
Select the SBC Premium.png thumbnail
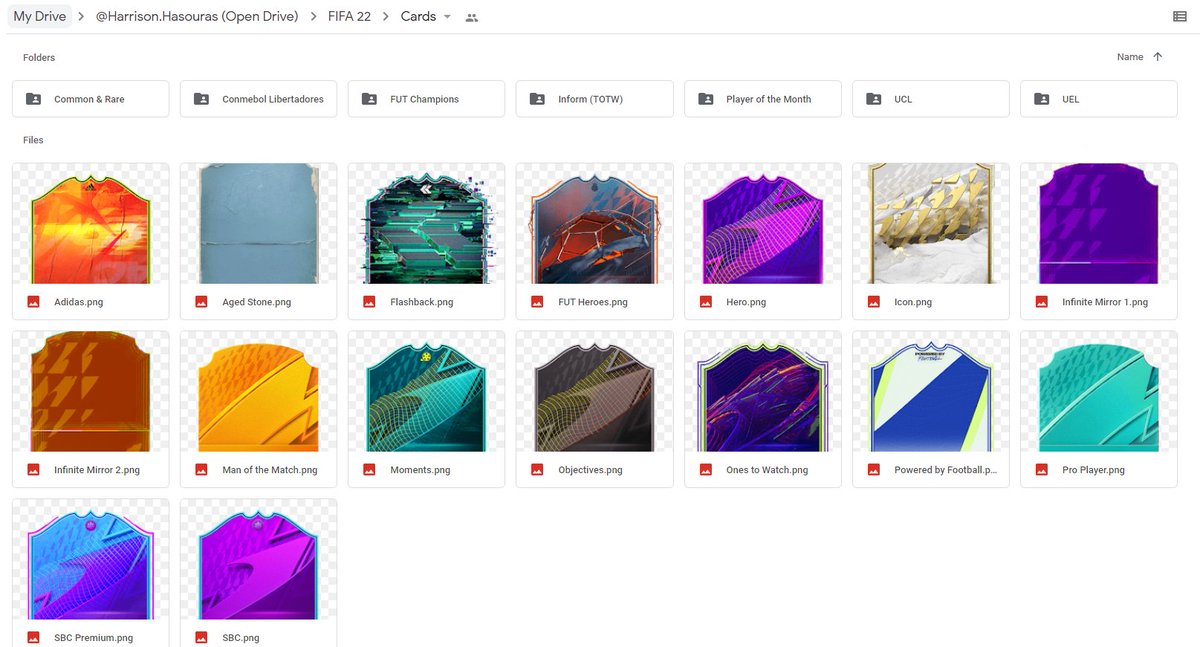click(x=91, y=559)
